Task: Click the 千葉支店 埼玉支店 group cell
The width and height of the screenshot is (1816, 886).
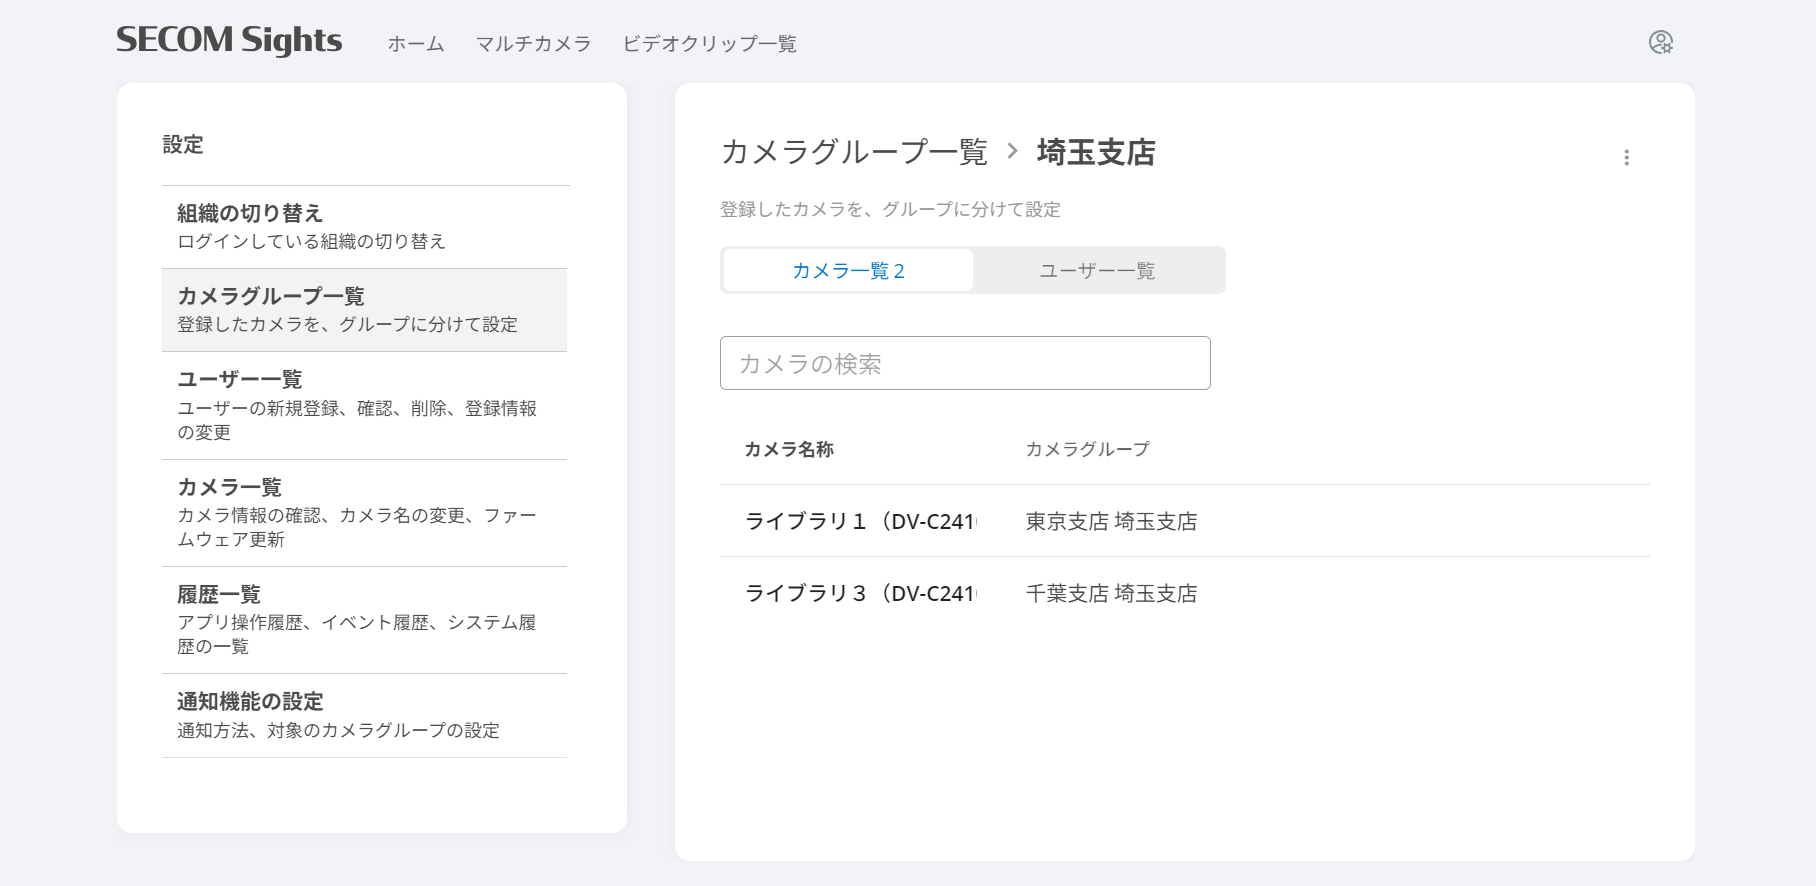Action: click(1111, 593)
